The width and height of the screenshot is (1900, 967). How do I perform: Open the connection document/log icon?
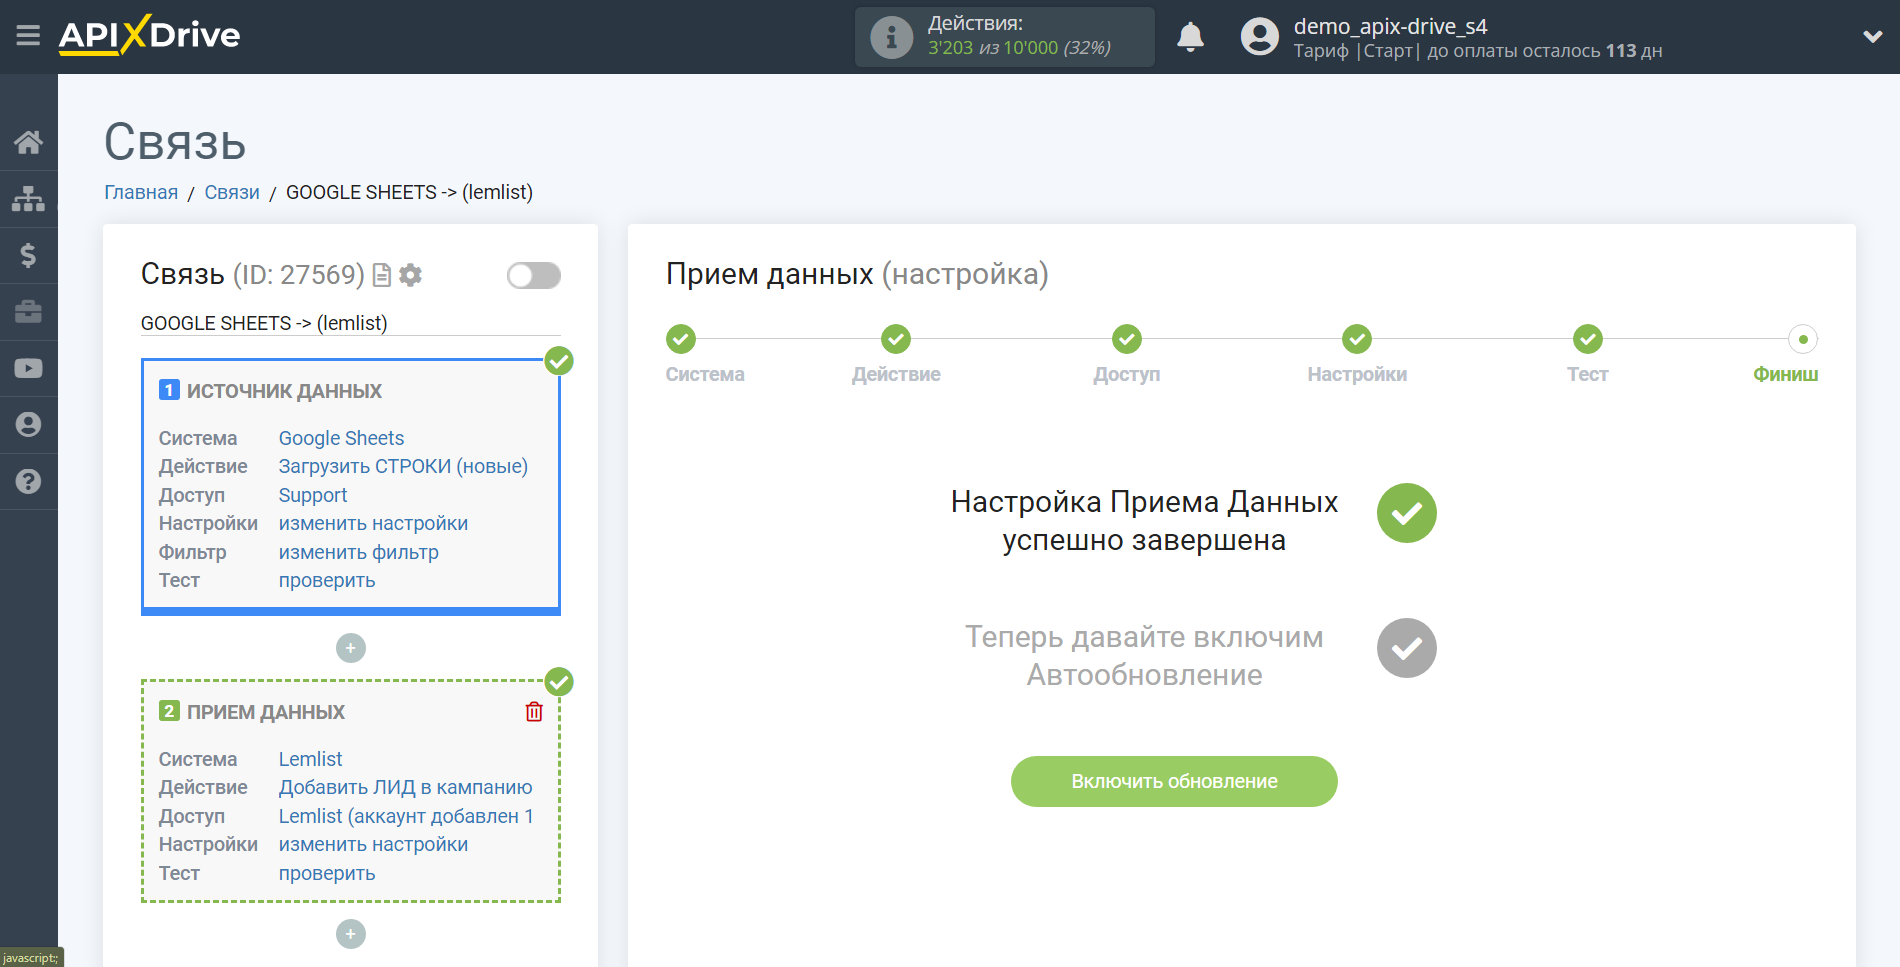(381, 275)
